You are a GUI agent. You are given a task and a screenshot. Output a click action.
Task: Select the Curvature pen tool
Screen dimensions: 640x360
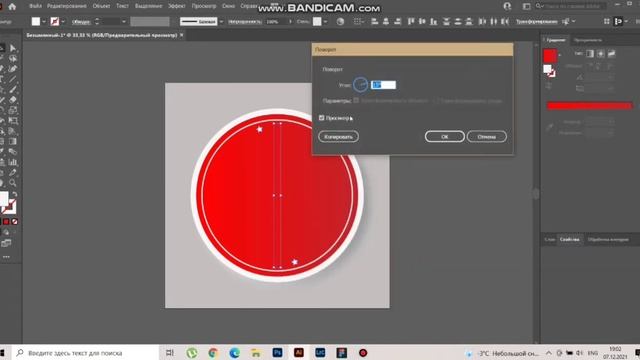point(13,69)
